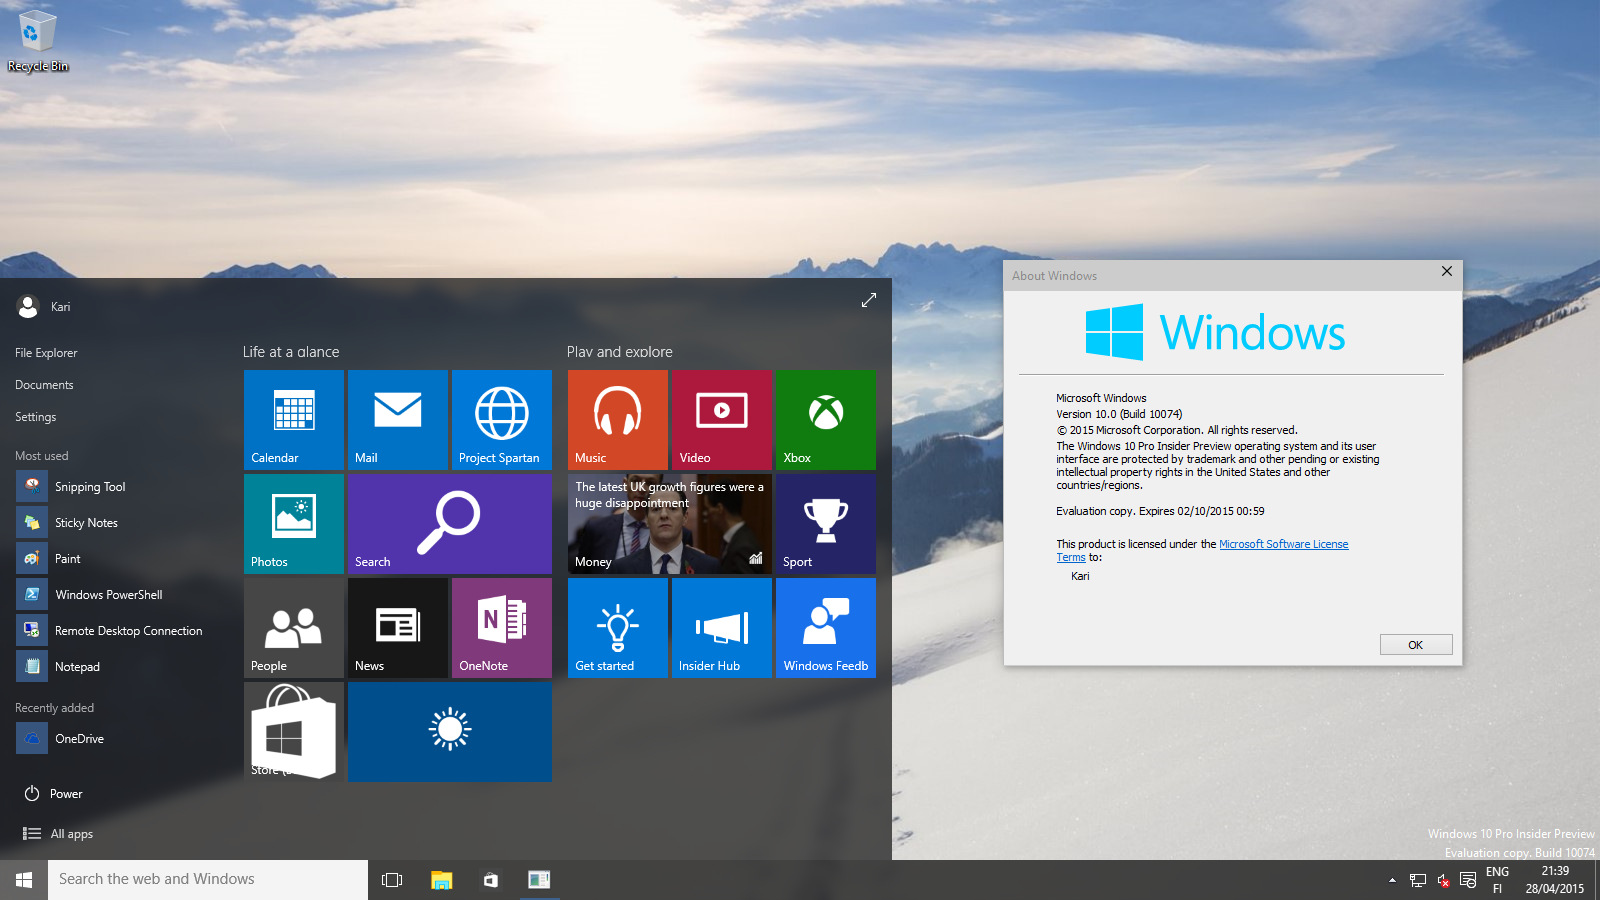
Task: Expand the Start menu to full screen
Action: point(868,299)
